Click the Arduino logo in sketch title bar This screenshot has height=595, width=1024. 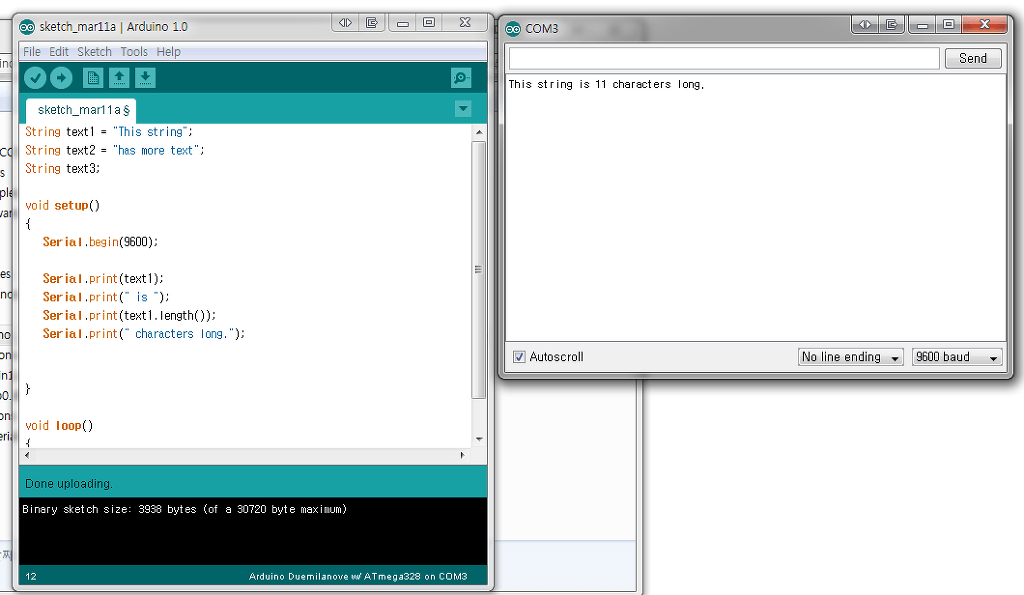(27, 27)
